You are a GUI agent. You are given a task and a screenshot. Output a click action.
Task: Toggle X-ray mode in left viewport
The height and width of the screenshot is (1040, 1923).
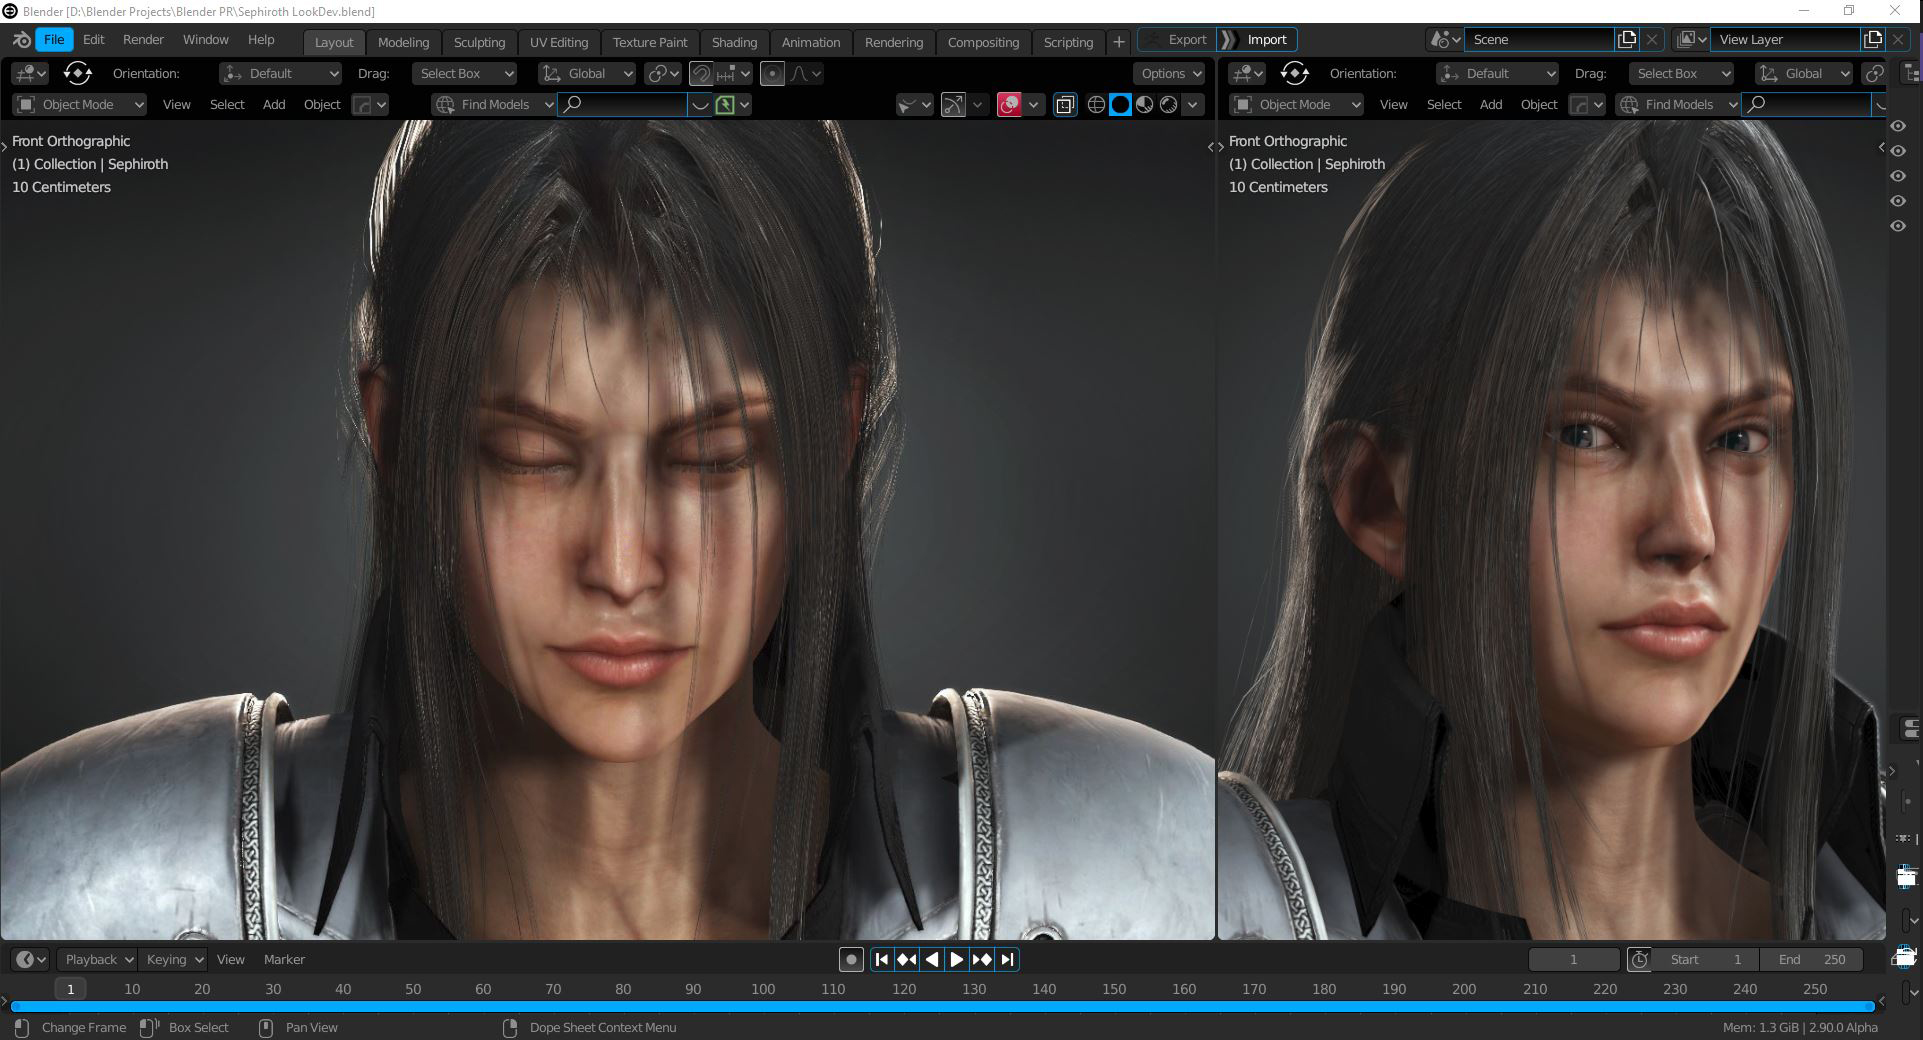pos(1065,105)
